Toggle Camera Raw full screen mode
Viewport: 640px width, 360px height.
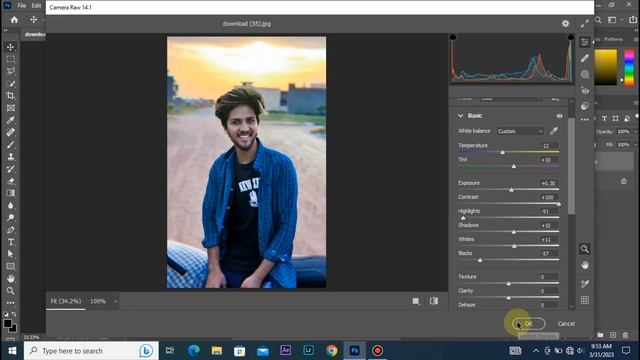click(x=585, y=24)
